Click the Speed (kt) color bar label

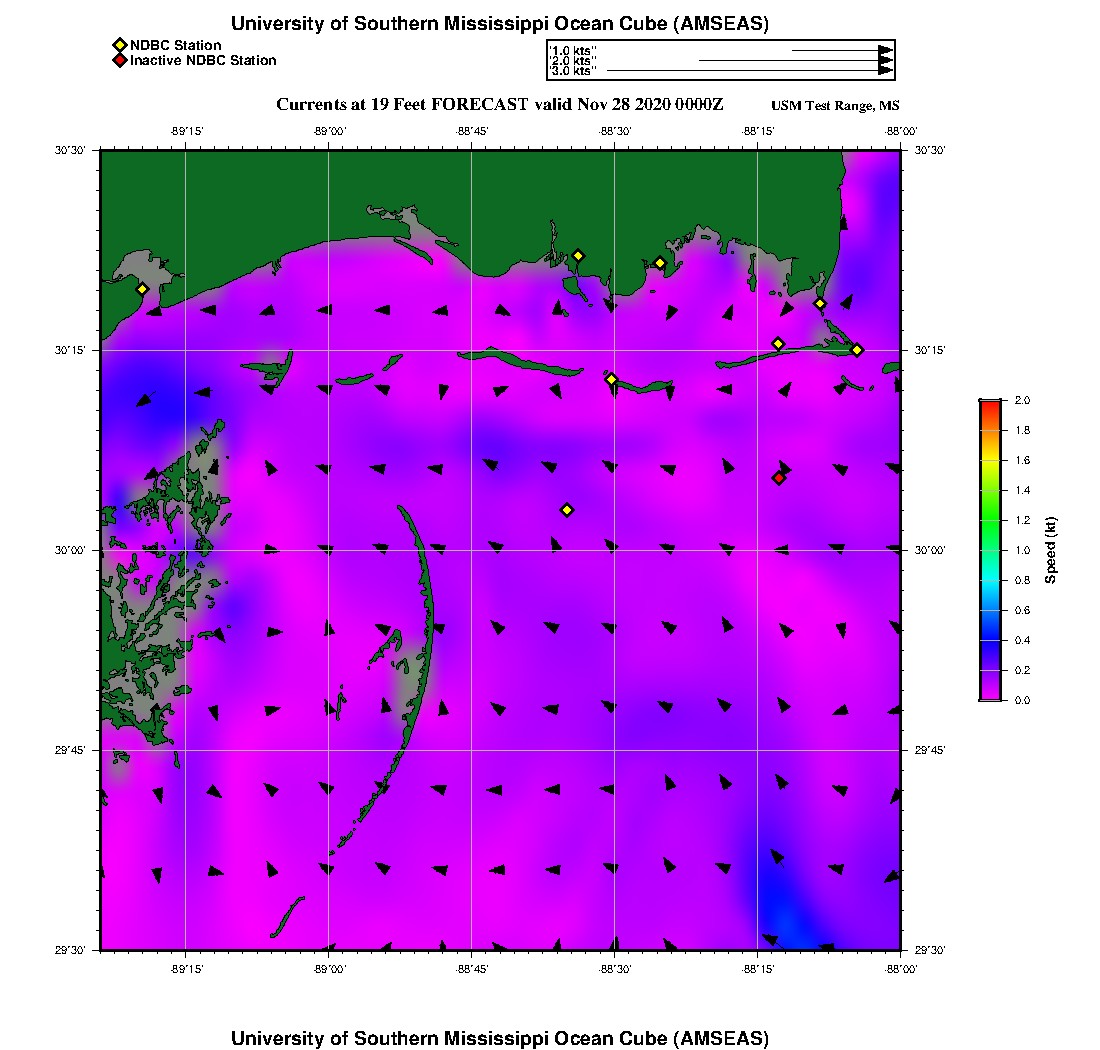[1051, 550]
